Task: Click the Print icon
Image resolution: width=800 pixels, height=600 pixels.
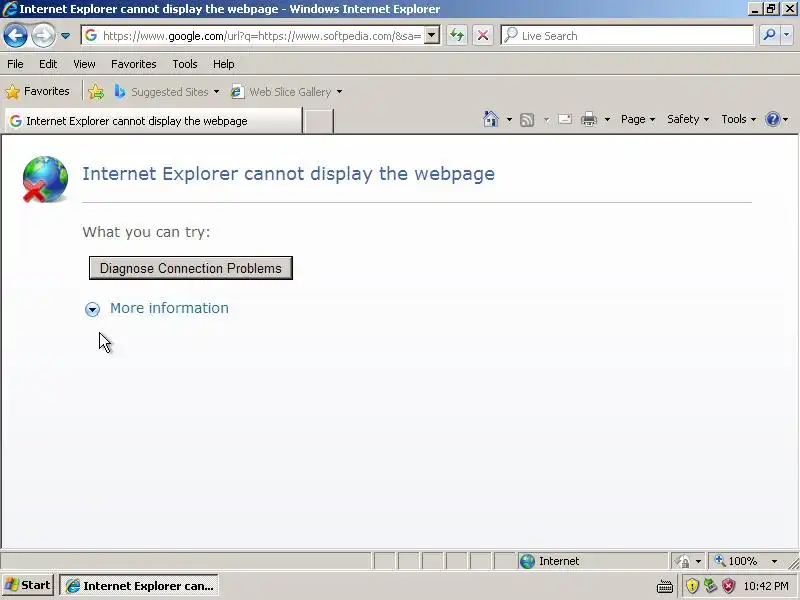Action: (x=589, y=119)
